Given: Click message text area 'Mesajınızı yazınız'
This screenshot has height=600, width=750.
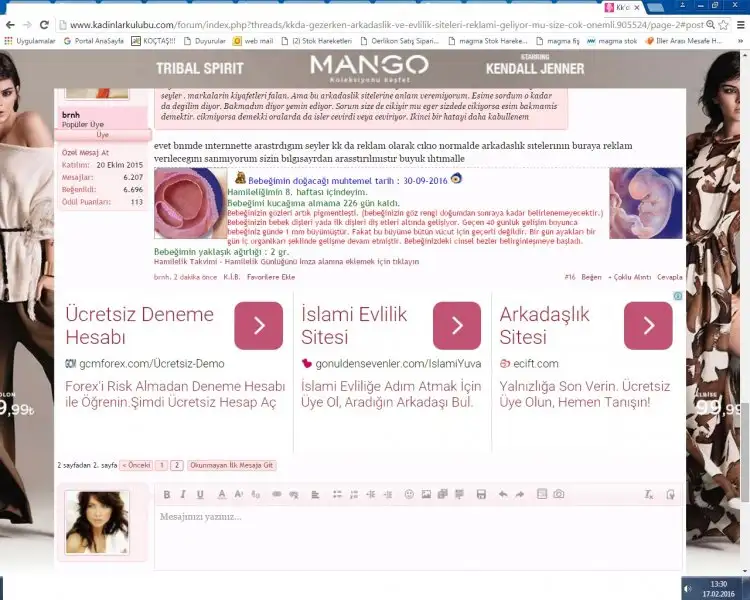Looking at the screenshot, I should [x=419, y=536].
